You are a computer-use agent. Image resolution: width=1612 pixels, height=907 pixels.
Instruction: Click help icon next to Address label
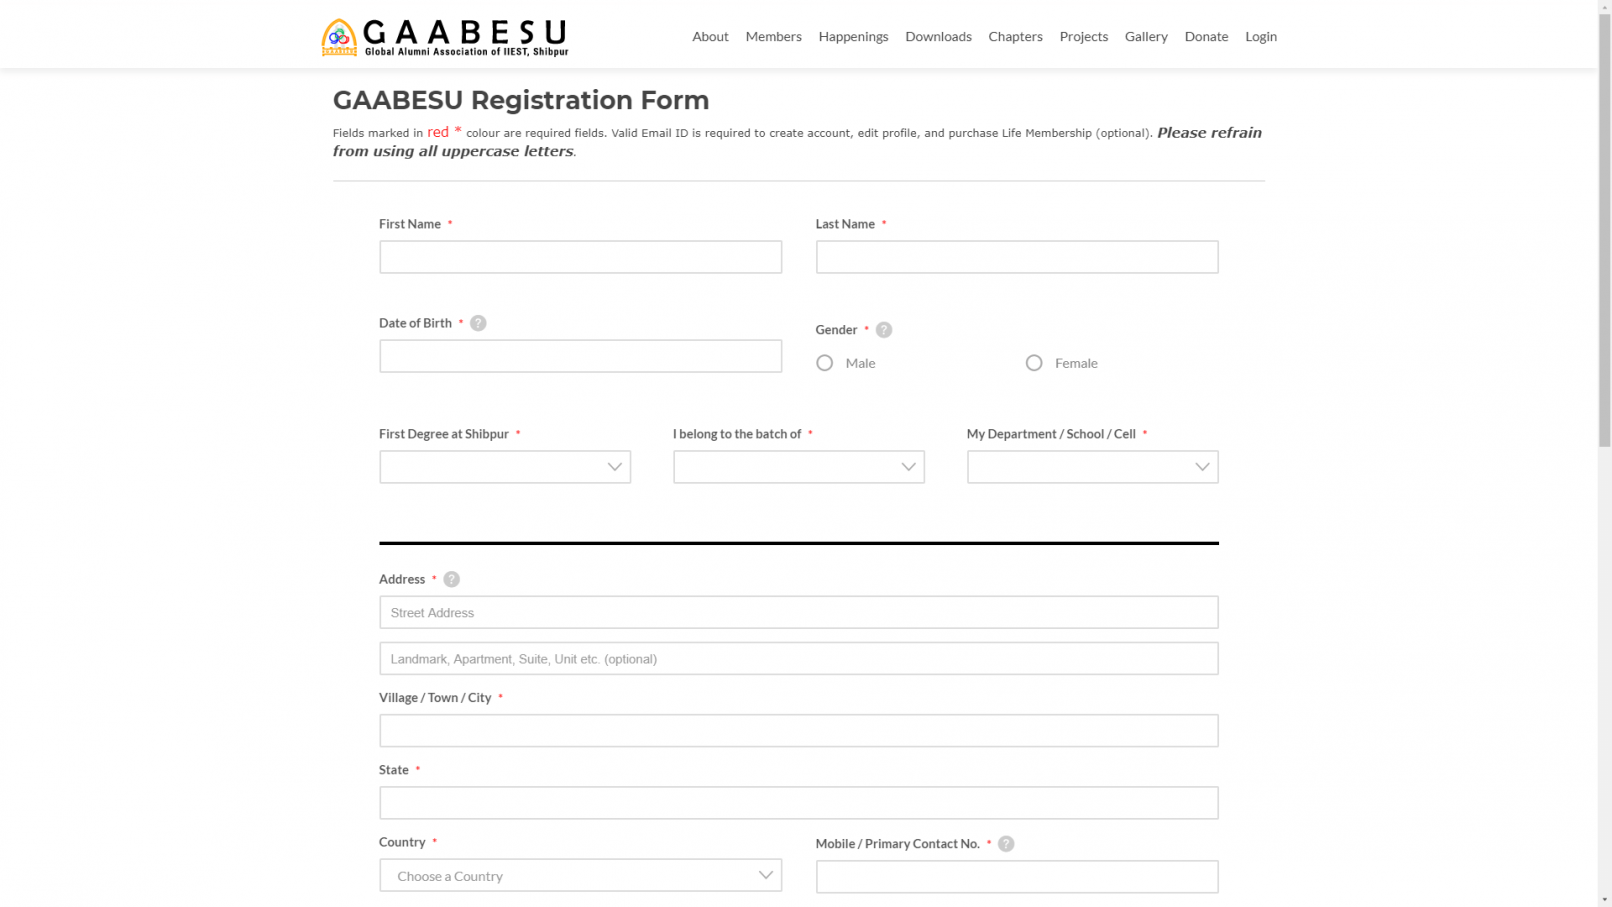click(x=452, y=580)
